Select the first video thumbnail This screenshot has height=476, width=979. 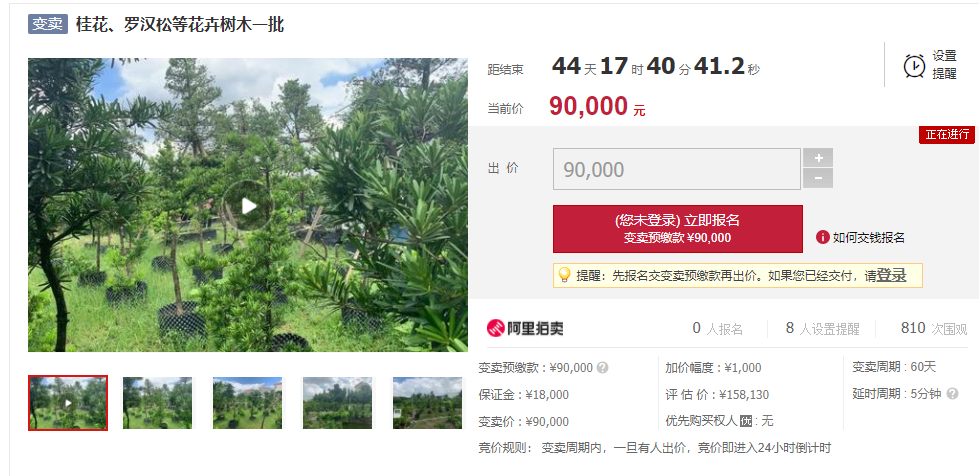click(67, 403)
